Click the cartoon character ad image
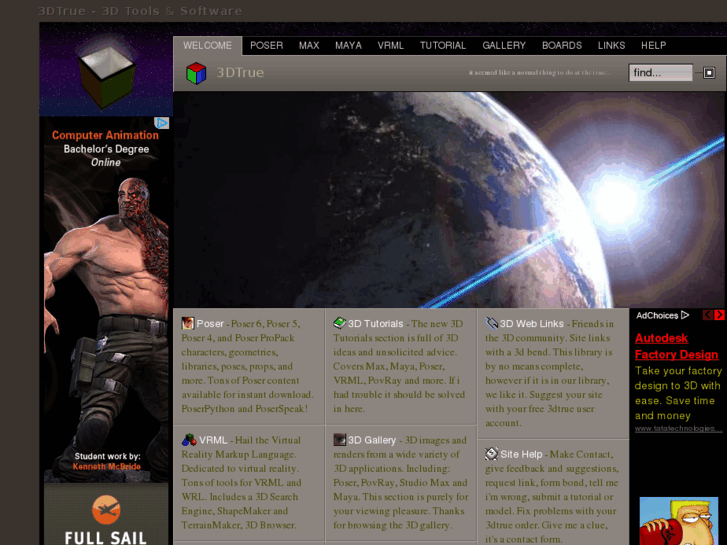This screenshot has height=545, width=727. click(679, 521)
